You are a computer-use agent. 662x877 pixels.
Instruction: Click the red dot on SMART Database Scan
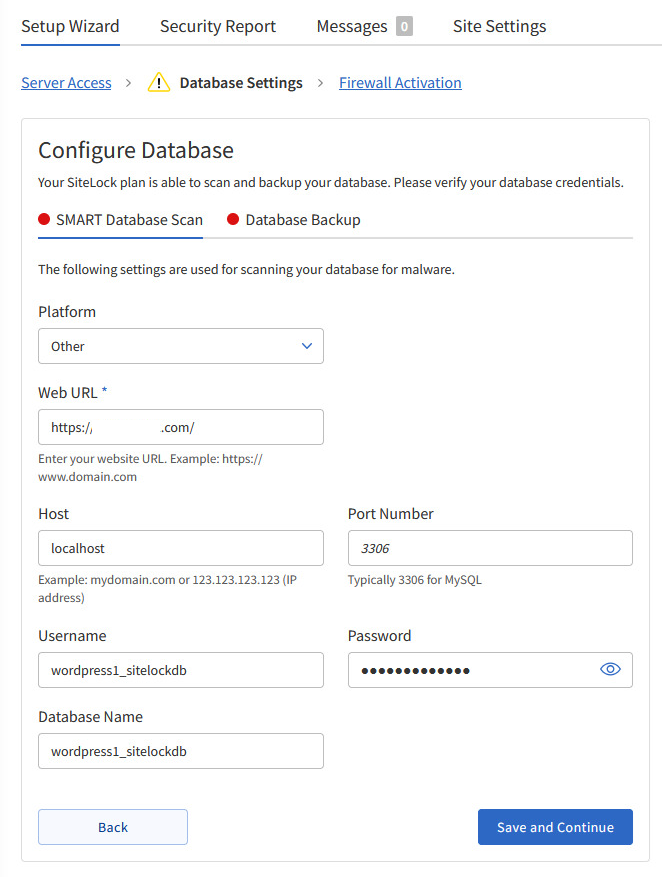point(42,218)
